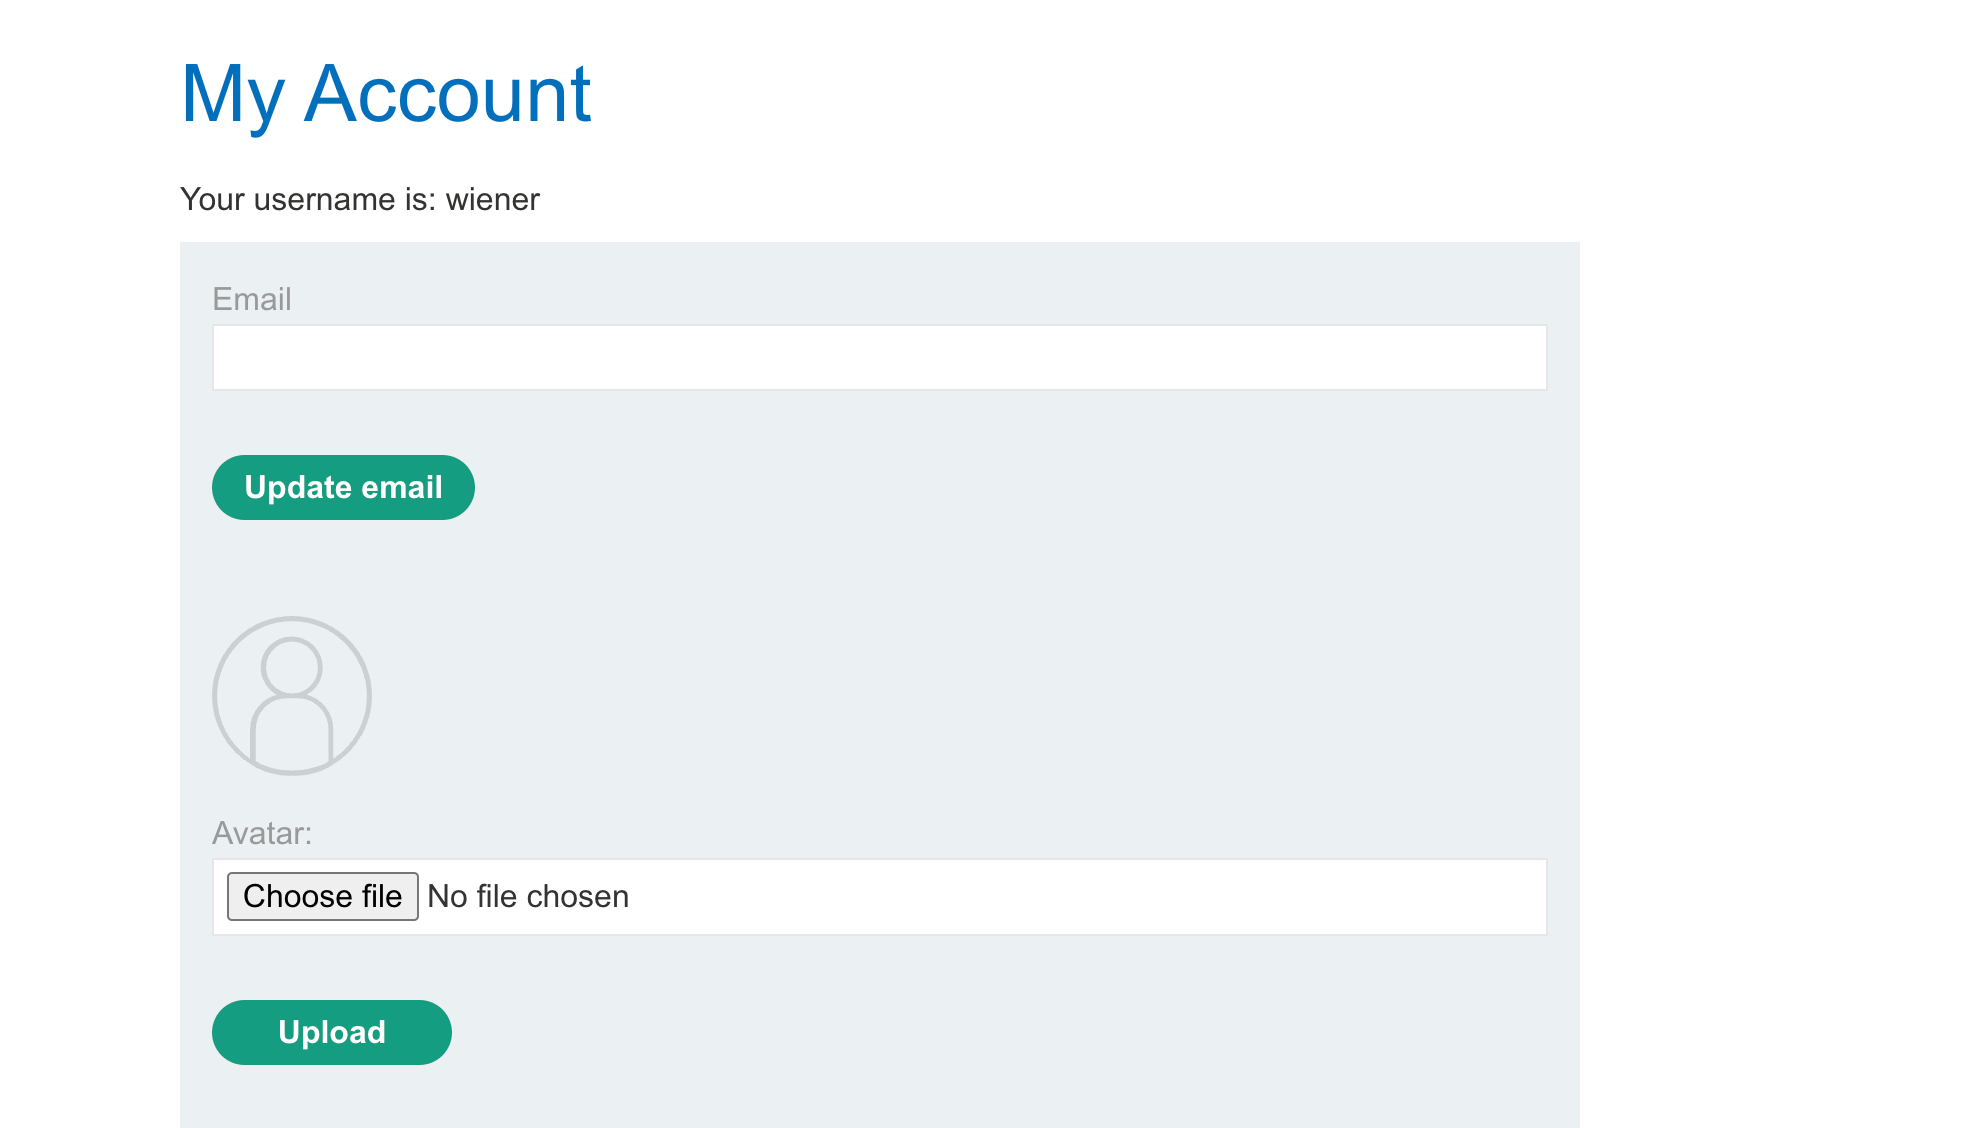Click the word 'My' in page title
Image resolution: width=1970 pixels, height=1128 pixels.
point(232,95)
